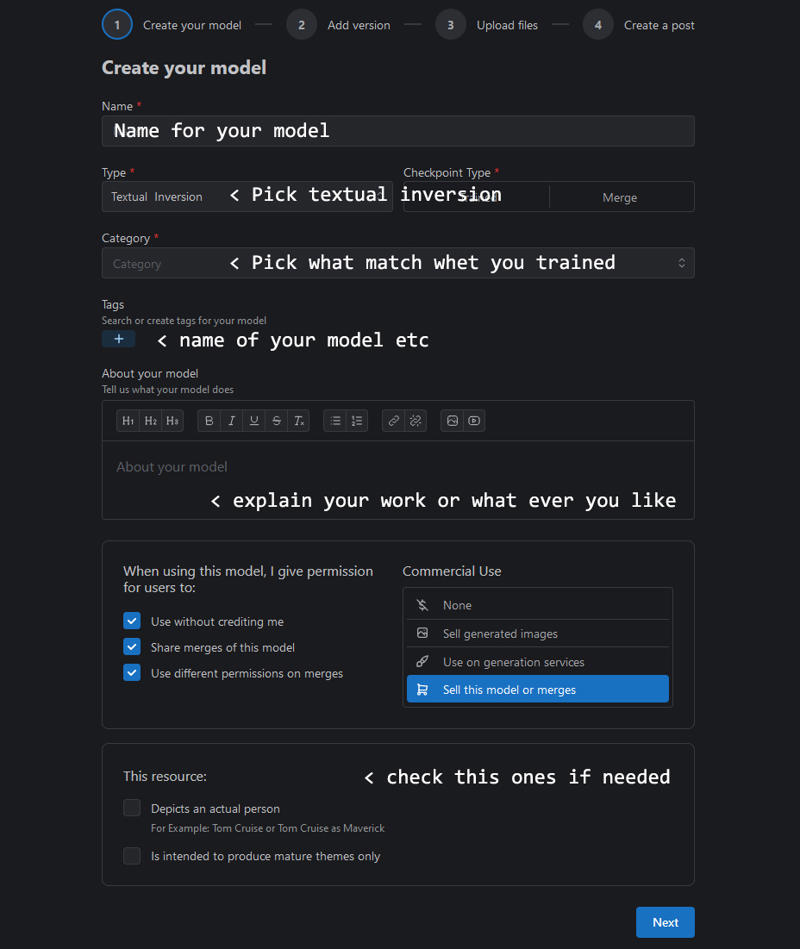Apply bold formatting in the editor toolbar
This screenshot has width=800, height=949.
click(x=209, y=421)
